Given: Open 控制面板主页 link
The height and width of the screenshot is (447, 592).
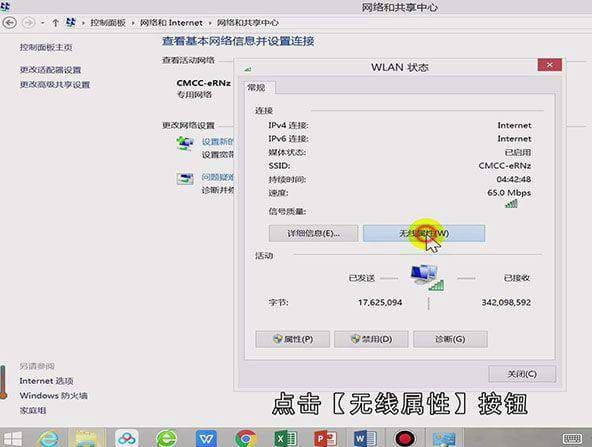Looking at the screenshot, I should tap(46, 47).
